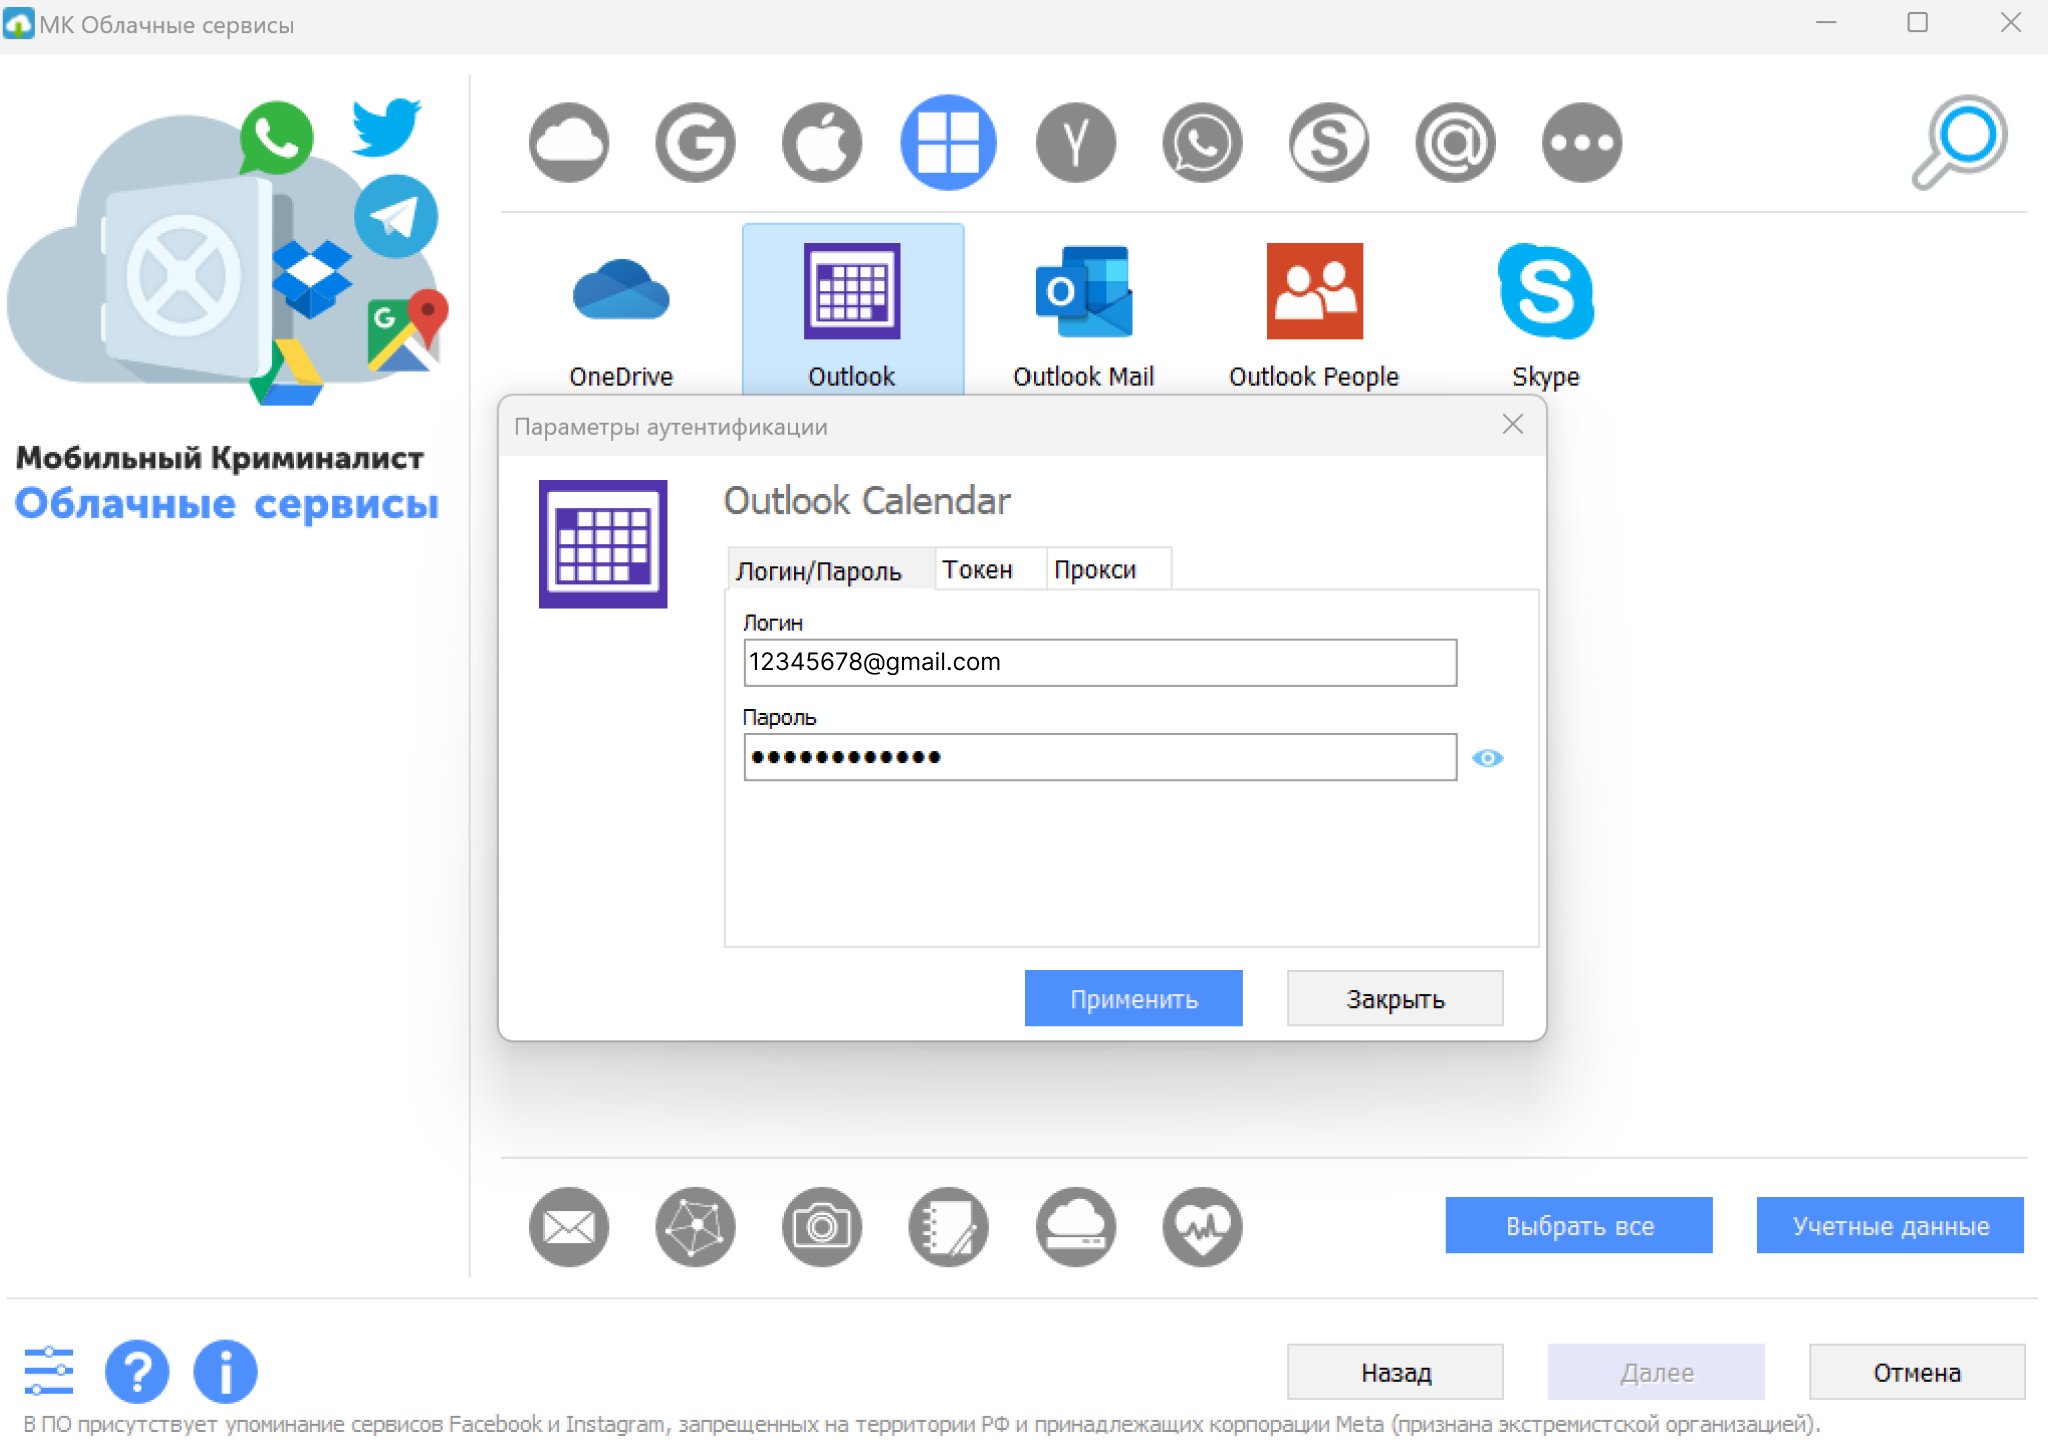This screenshot has width=2048, height=1442.
Task: Open the Apple services category
Action: 822,143
